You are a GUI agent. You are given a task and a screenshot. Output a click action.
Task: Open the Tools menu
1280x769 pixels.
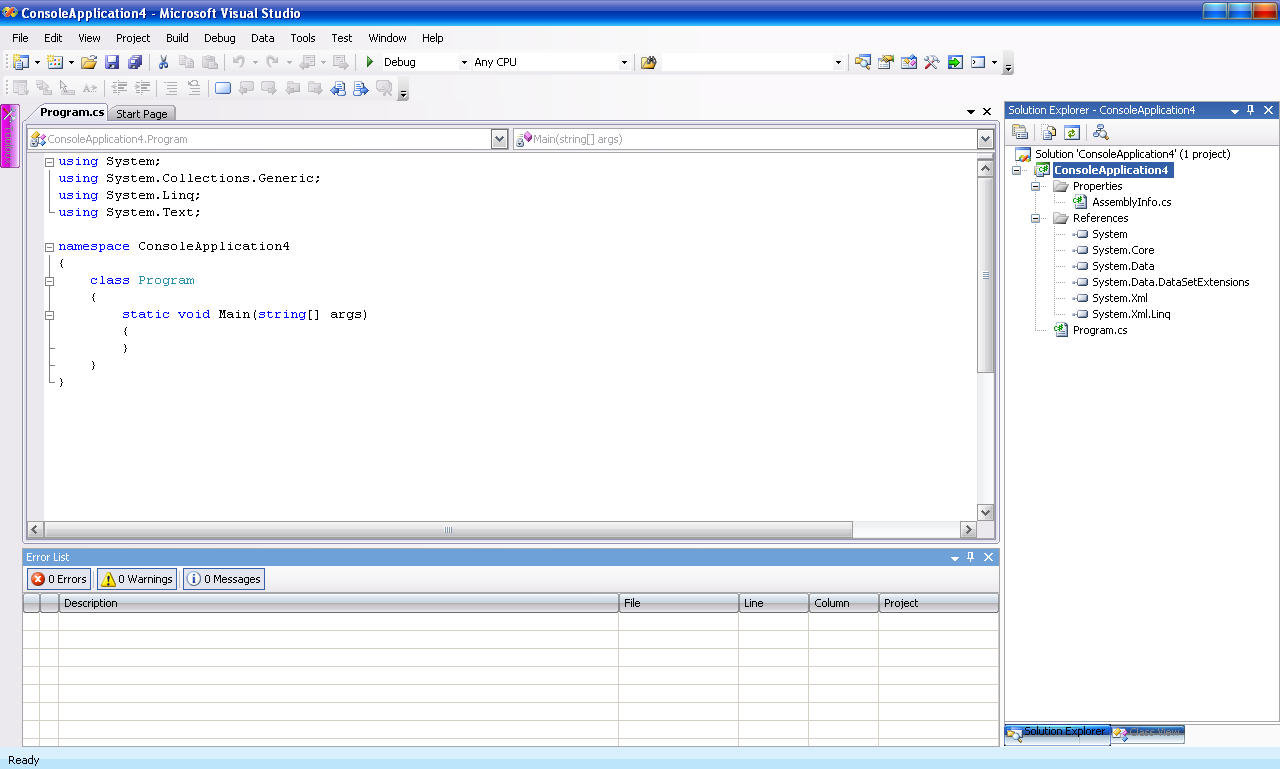(303, 38)
